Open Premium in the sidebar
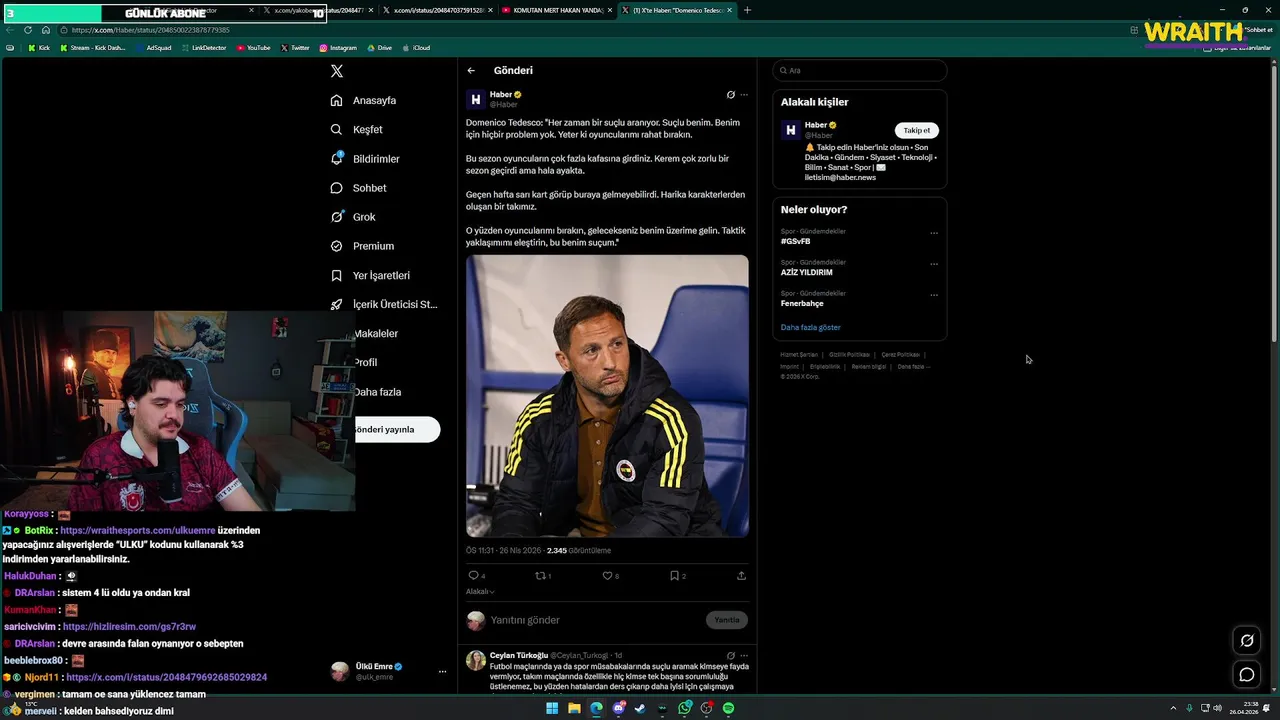The image size is (1280, 720). pyautogui.click(x=362, y=245)
